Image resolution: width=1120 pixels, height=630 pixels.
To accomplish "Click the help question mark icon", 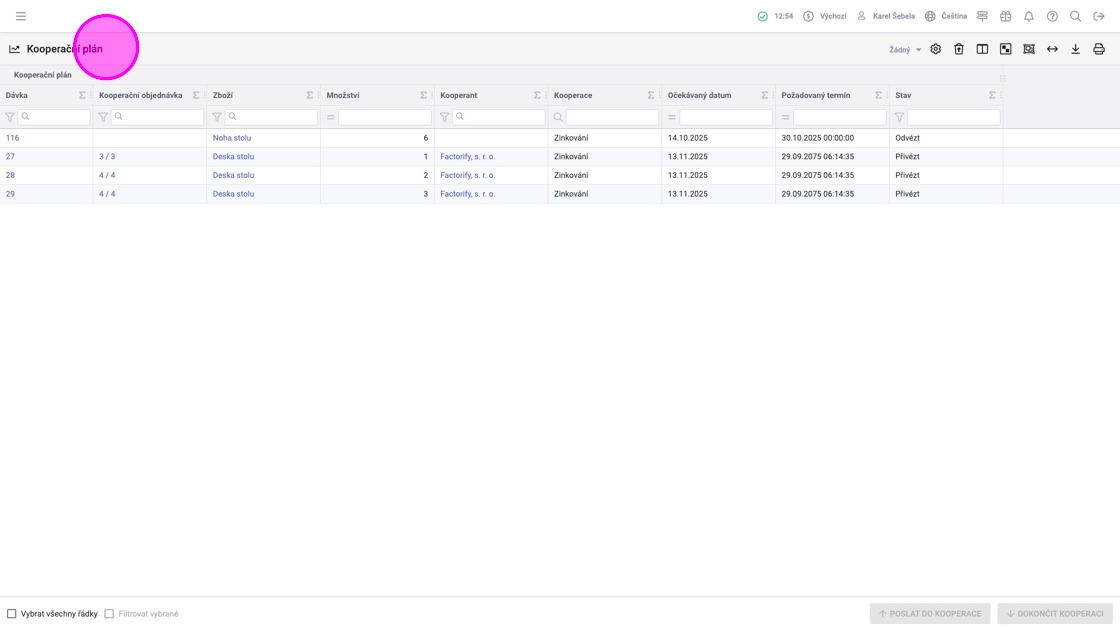I will tap(1052, 16).
